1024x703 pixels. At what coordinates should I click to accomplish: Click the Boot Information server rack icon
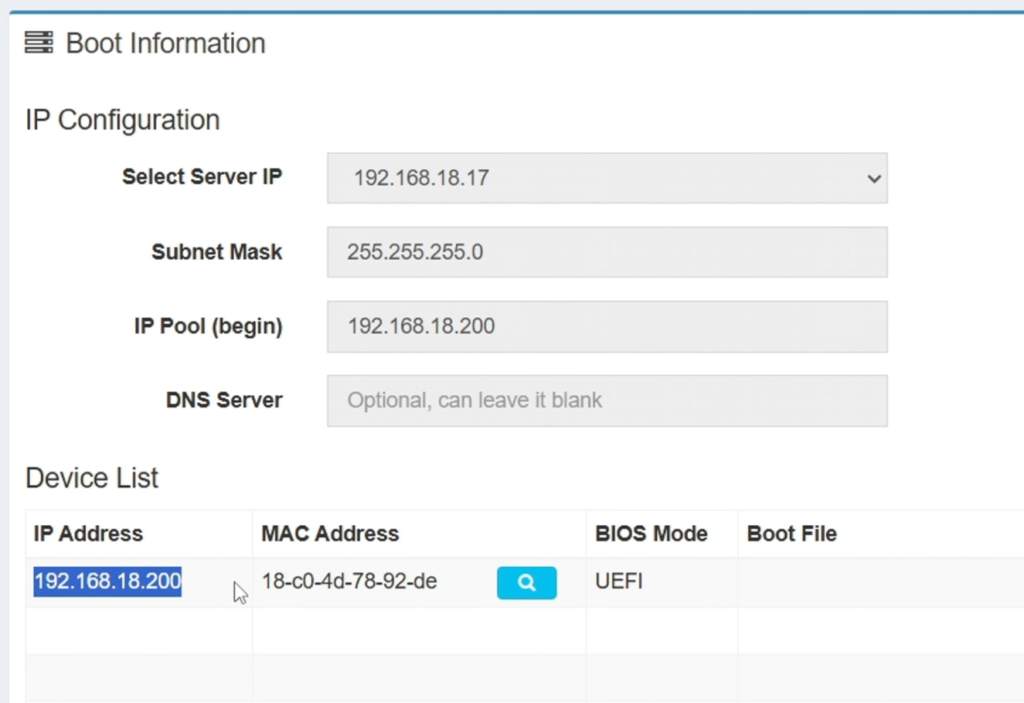[38, 42]
